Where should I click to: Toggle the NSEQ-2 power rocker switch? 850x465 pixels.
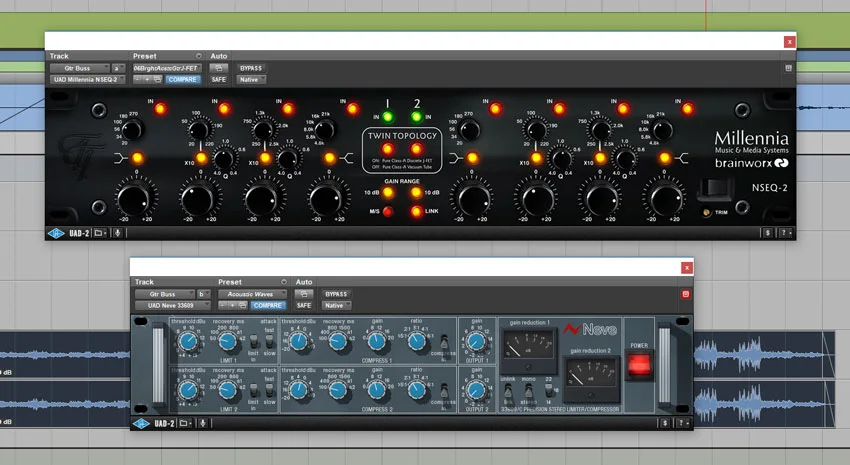(716, 188)
